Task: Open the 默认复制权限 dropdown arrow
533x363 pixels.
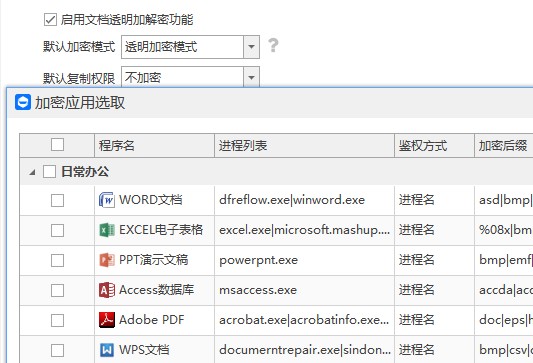Action: [252, 77]
